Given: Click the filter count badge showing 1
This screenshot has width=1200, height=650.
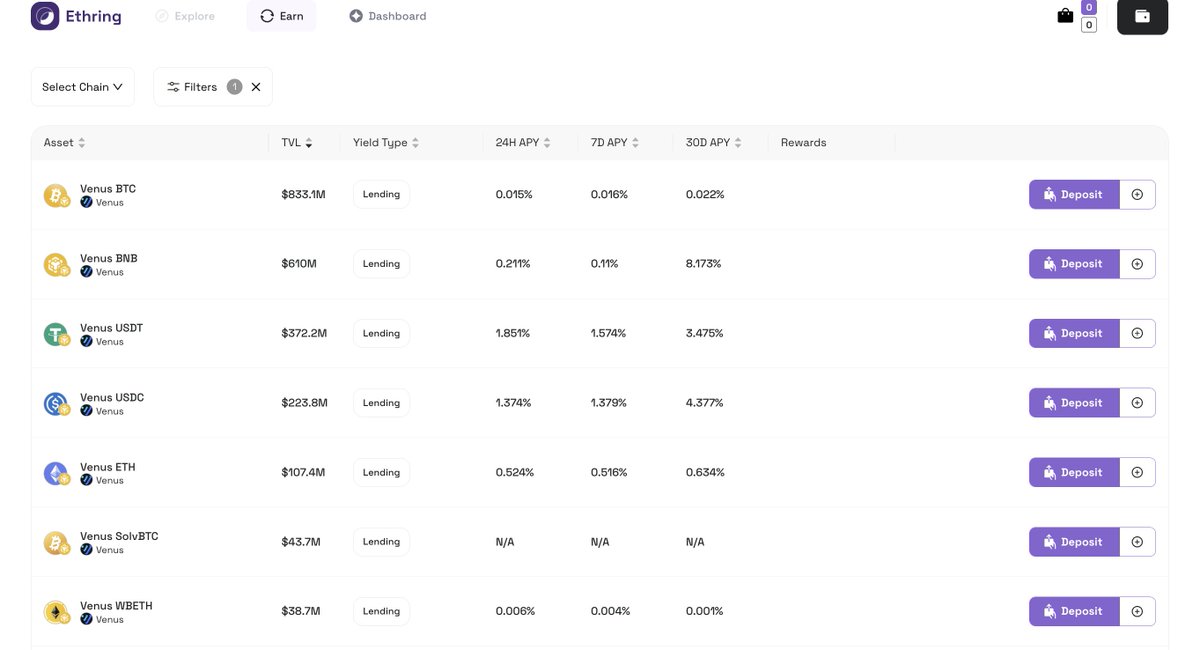Looking at the screenshot, I should [x=234, y=87].
